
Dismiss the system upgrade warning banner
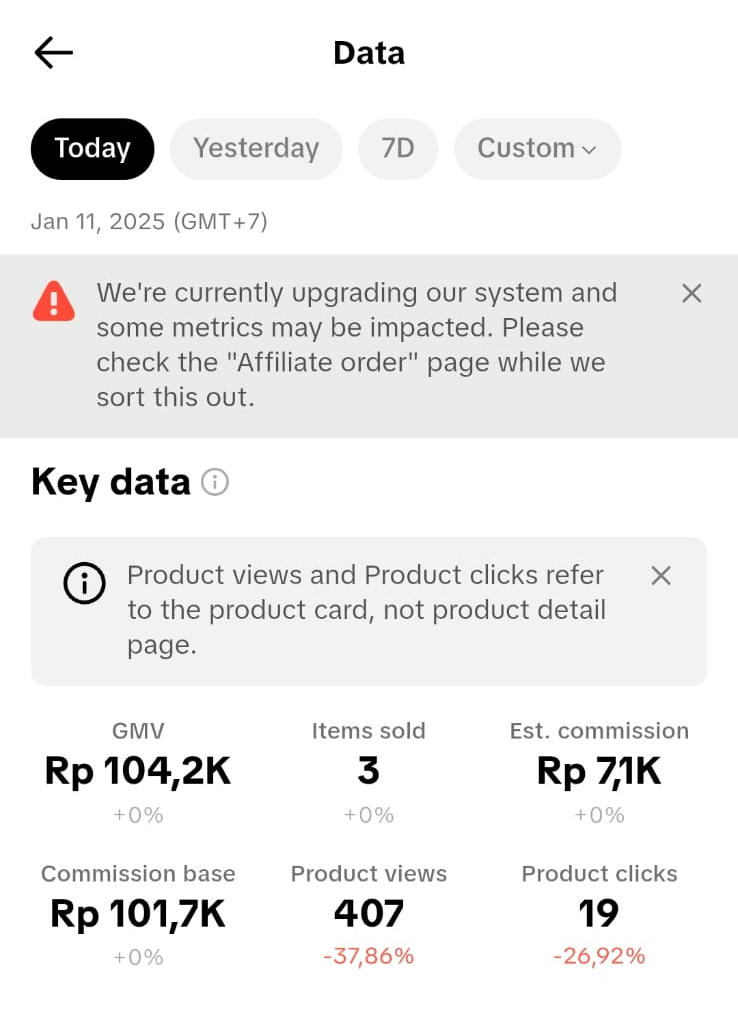tap(691, 294)
